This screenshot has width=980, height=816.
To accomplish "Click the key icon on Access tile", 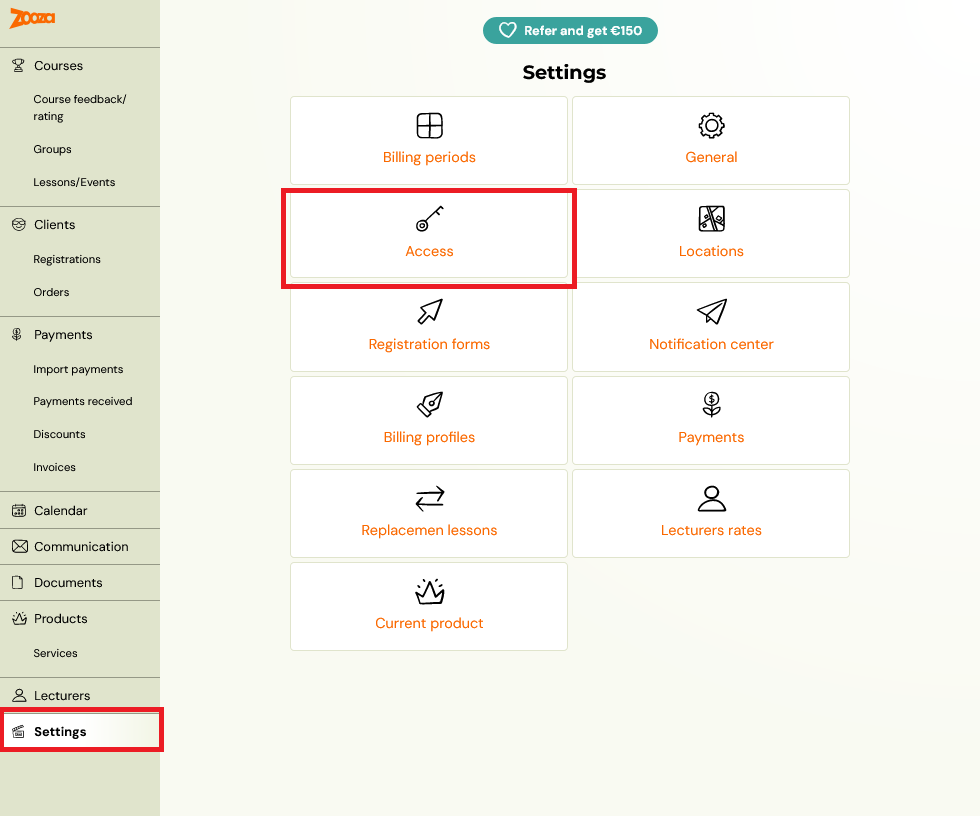I will click(x=429, y=218).
